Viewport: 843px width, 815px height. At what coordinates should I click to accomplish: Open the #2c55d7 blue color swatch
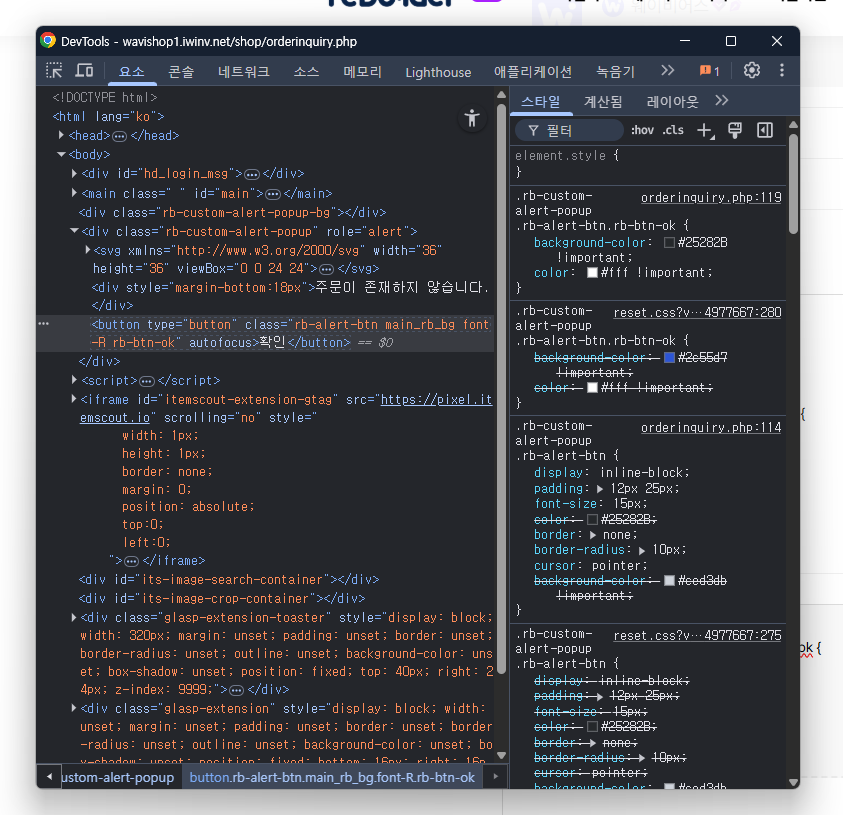669,358
